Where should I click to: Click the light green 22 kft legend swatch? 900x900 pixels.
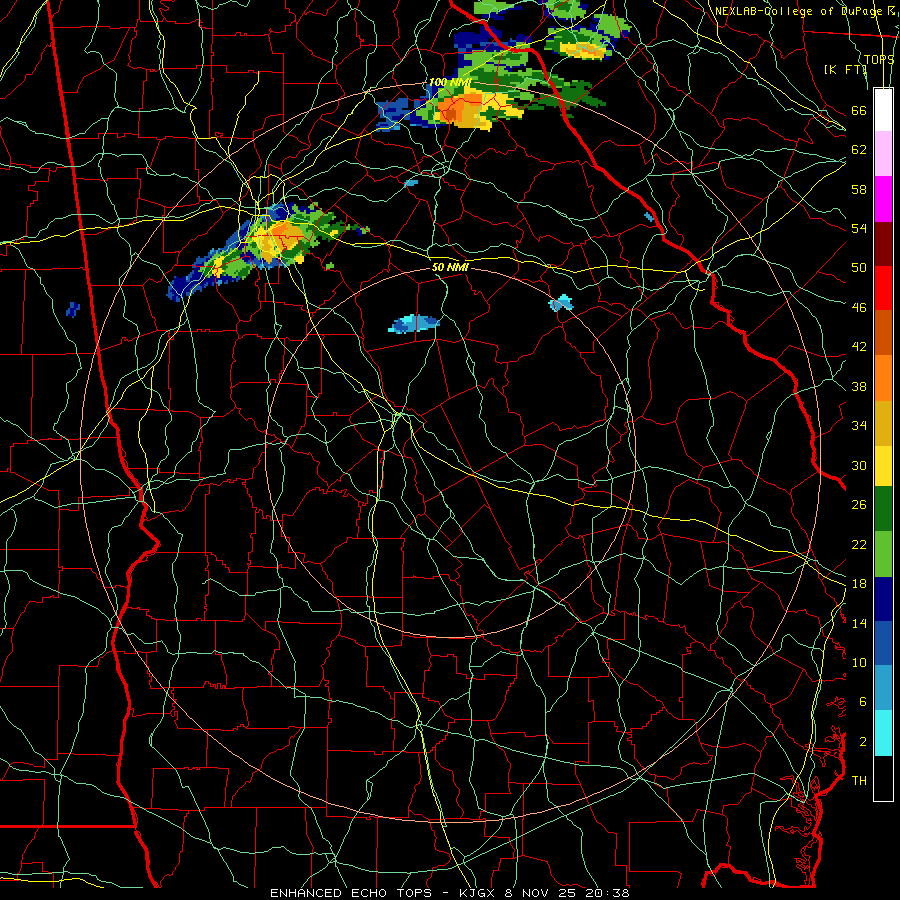coord(883,553)
